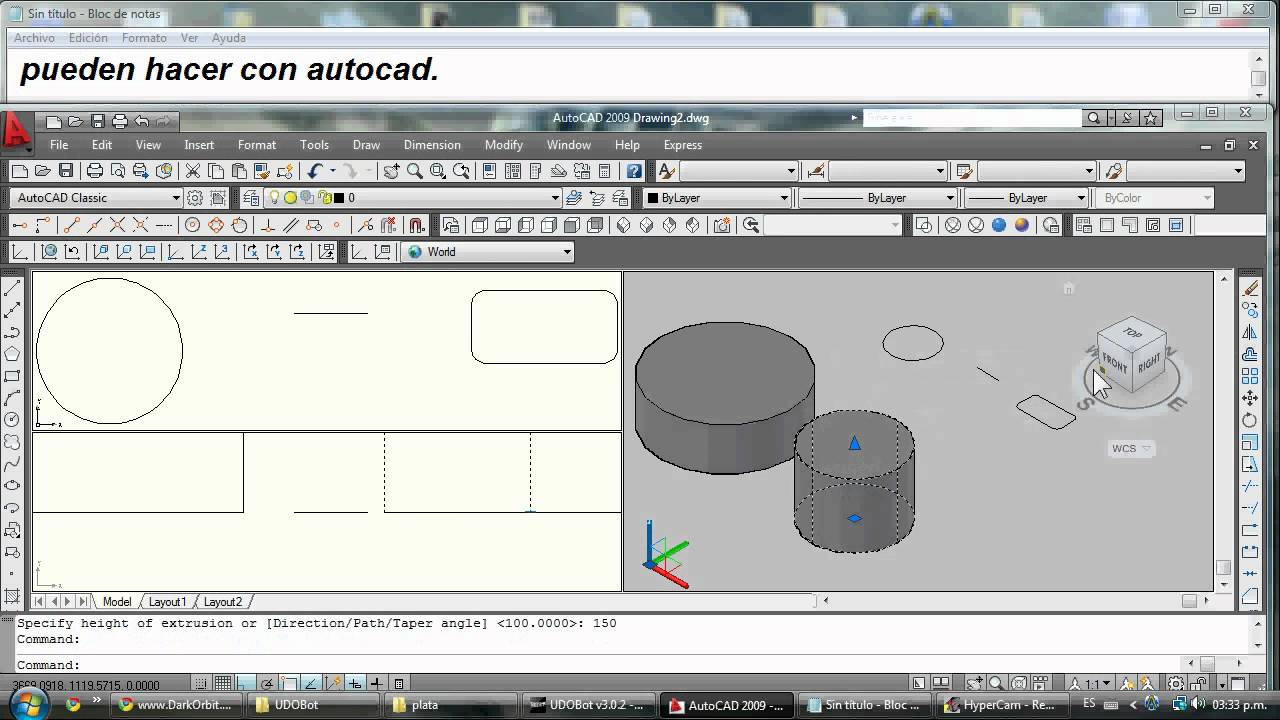The image size is (1280, 720).
Task: Open the Dimension menu
Action: 432,145
